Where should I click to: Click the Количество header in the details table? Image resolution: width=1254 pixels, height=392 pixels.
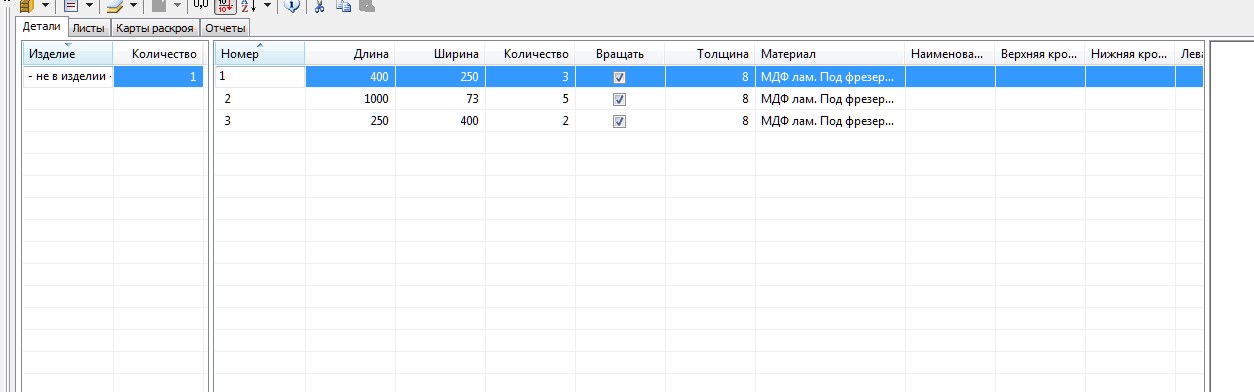tap(530, 54)
